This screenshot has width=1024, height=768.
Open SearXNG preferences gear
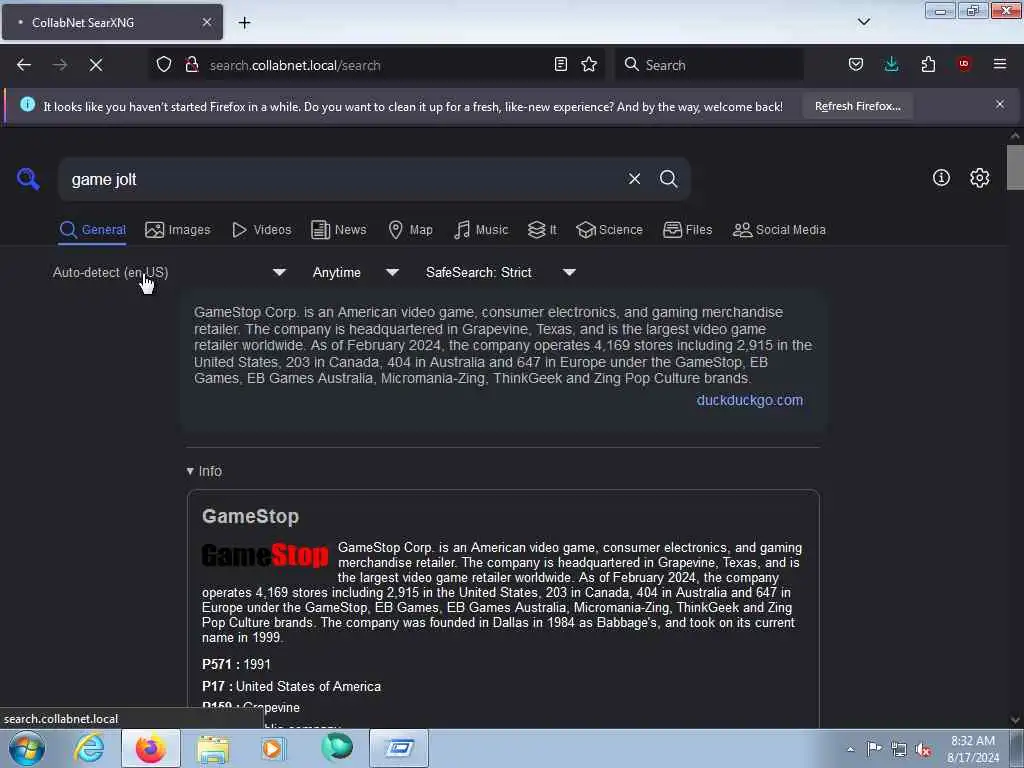click(x=979, y=178)
